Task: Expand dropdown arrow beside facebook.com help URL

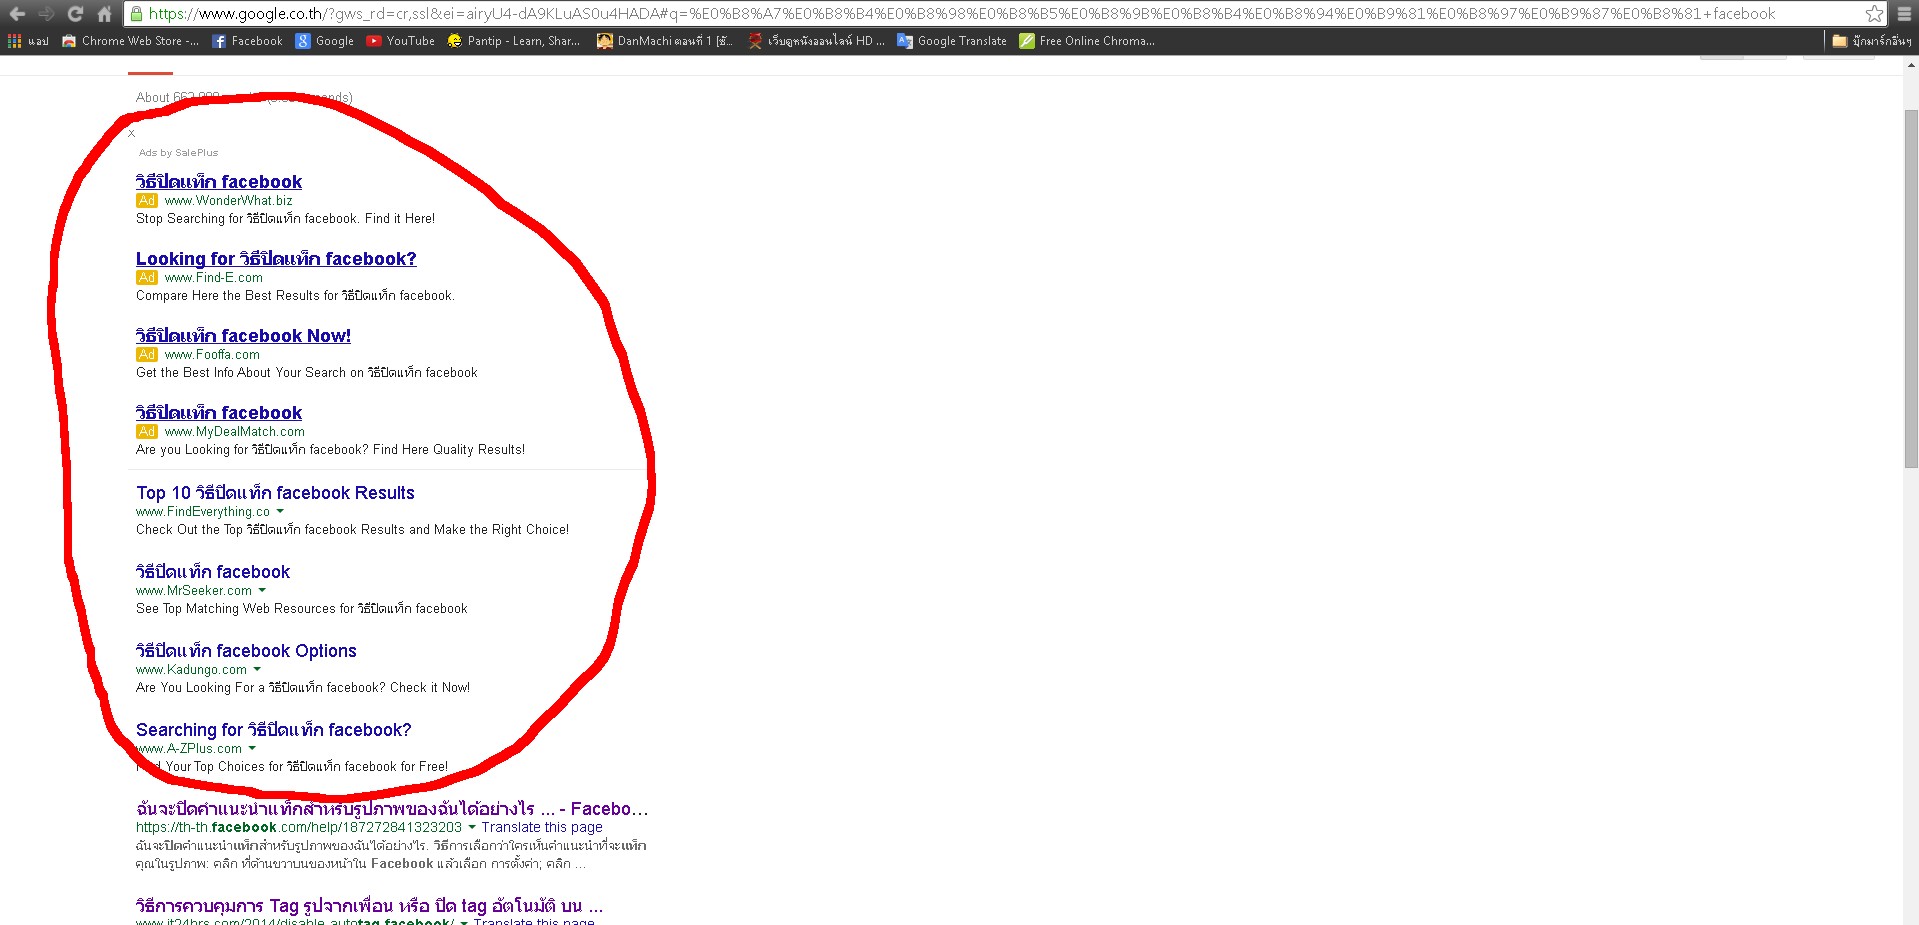Action: point(472,827)
